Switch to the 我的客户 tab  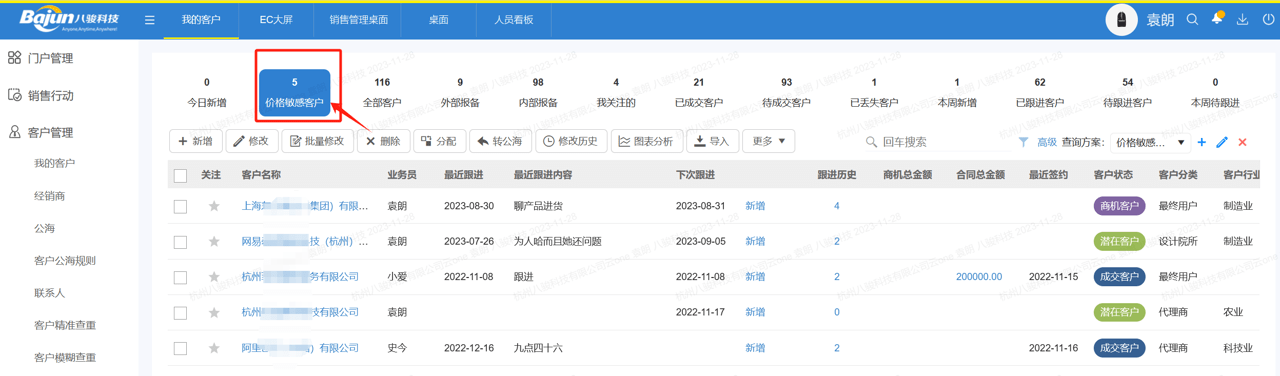pos(201,20)
